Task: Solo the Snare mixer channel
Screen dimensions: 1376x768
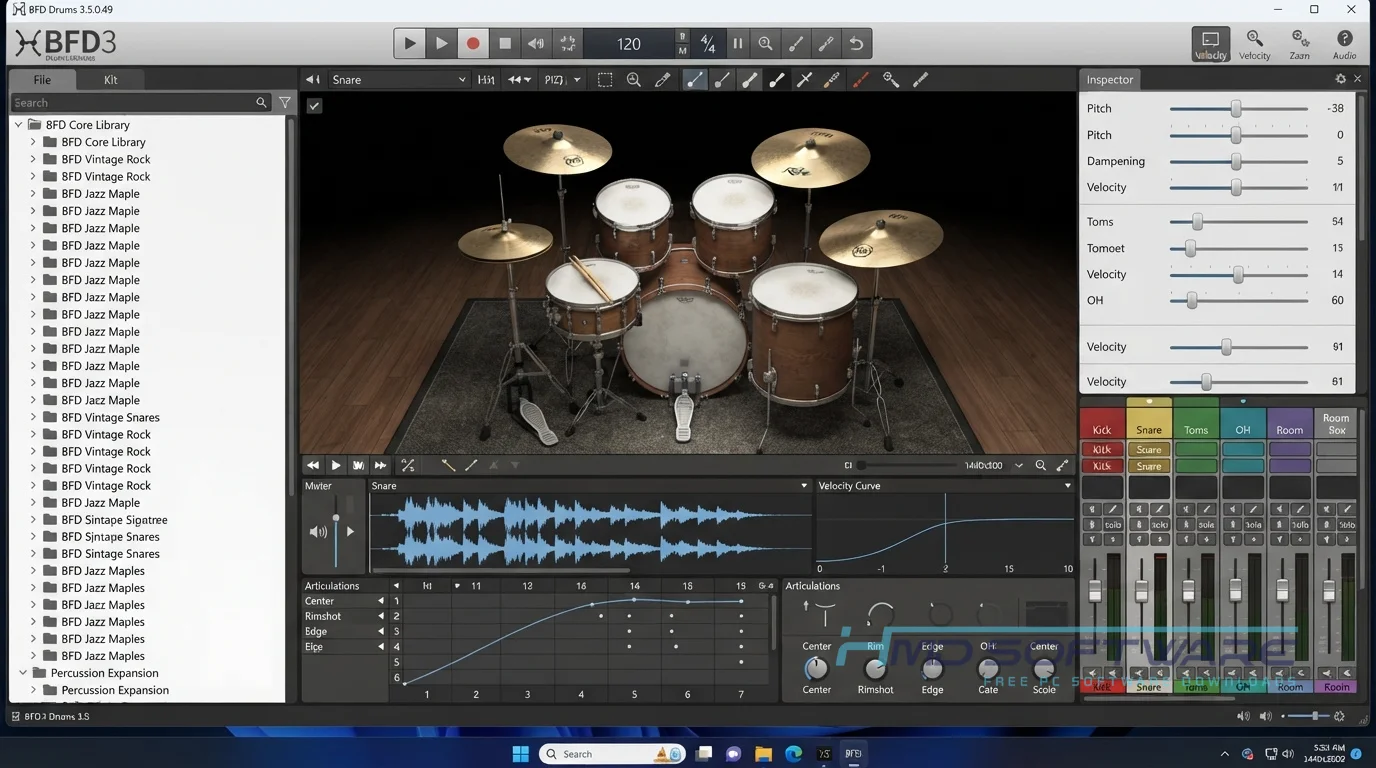Action: [x=1159, y=524]
